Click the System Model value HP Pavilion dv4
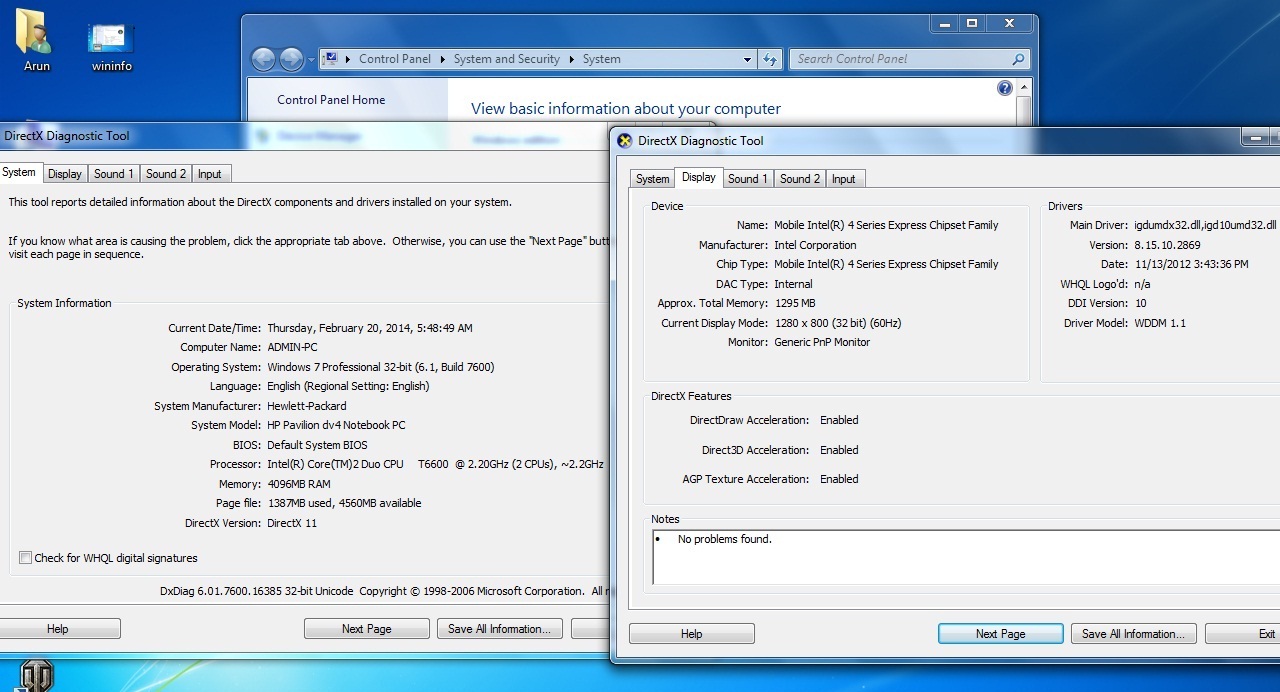The image size is (1280, 692). point(336,425)
